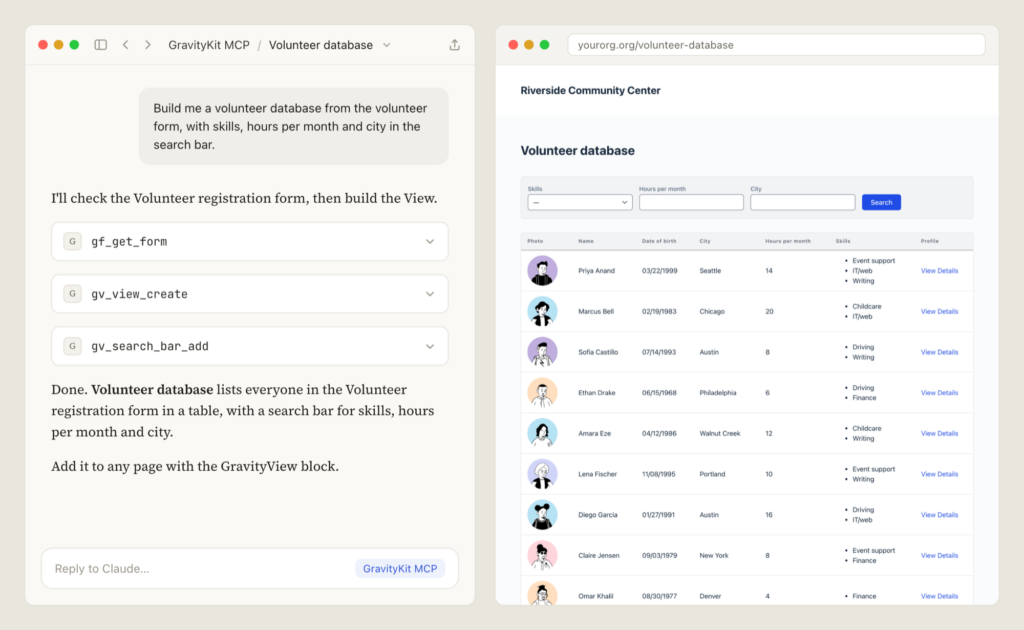Click the Reply to Claude input
Viewport: 1024px width, 630px height.
tap(196, 569)
